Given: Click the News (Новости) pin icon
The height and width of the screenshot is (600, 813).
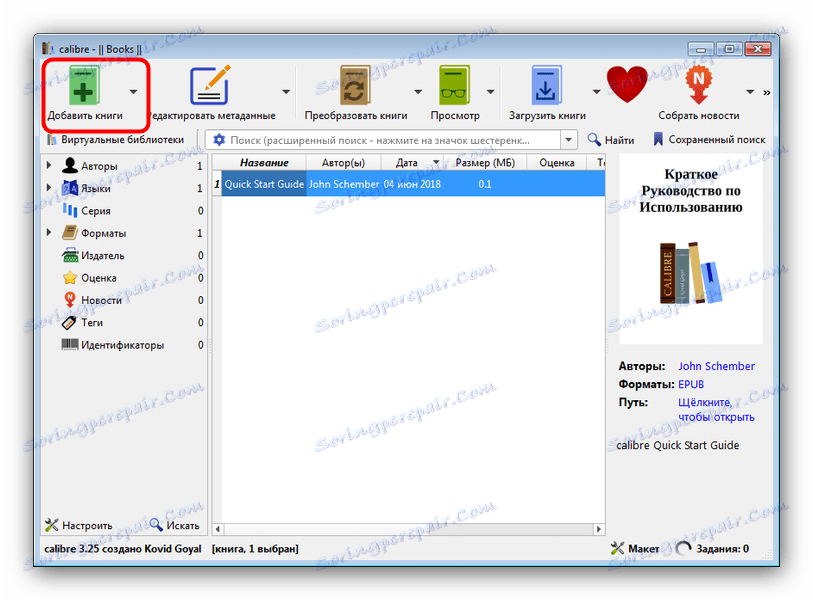Looking at the screenshot, I should [69, 299].
